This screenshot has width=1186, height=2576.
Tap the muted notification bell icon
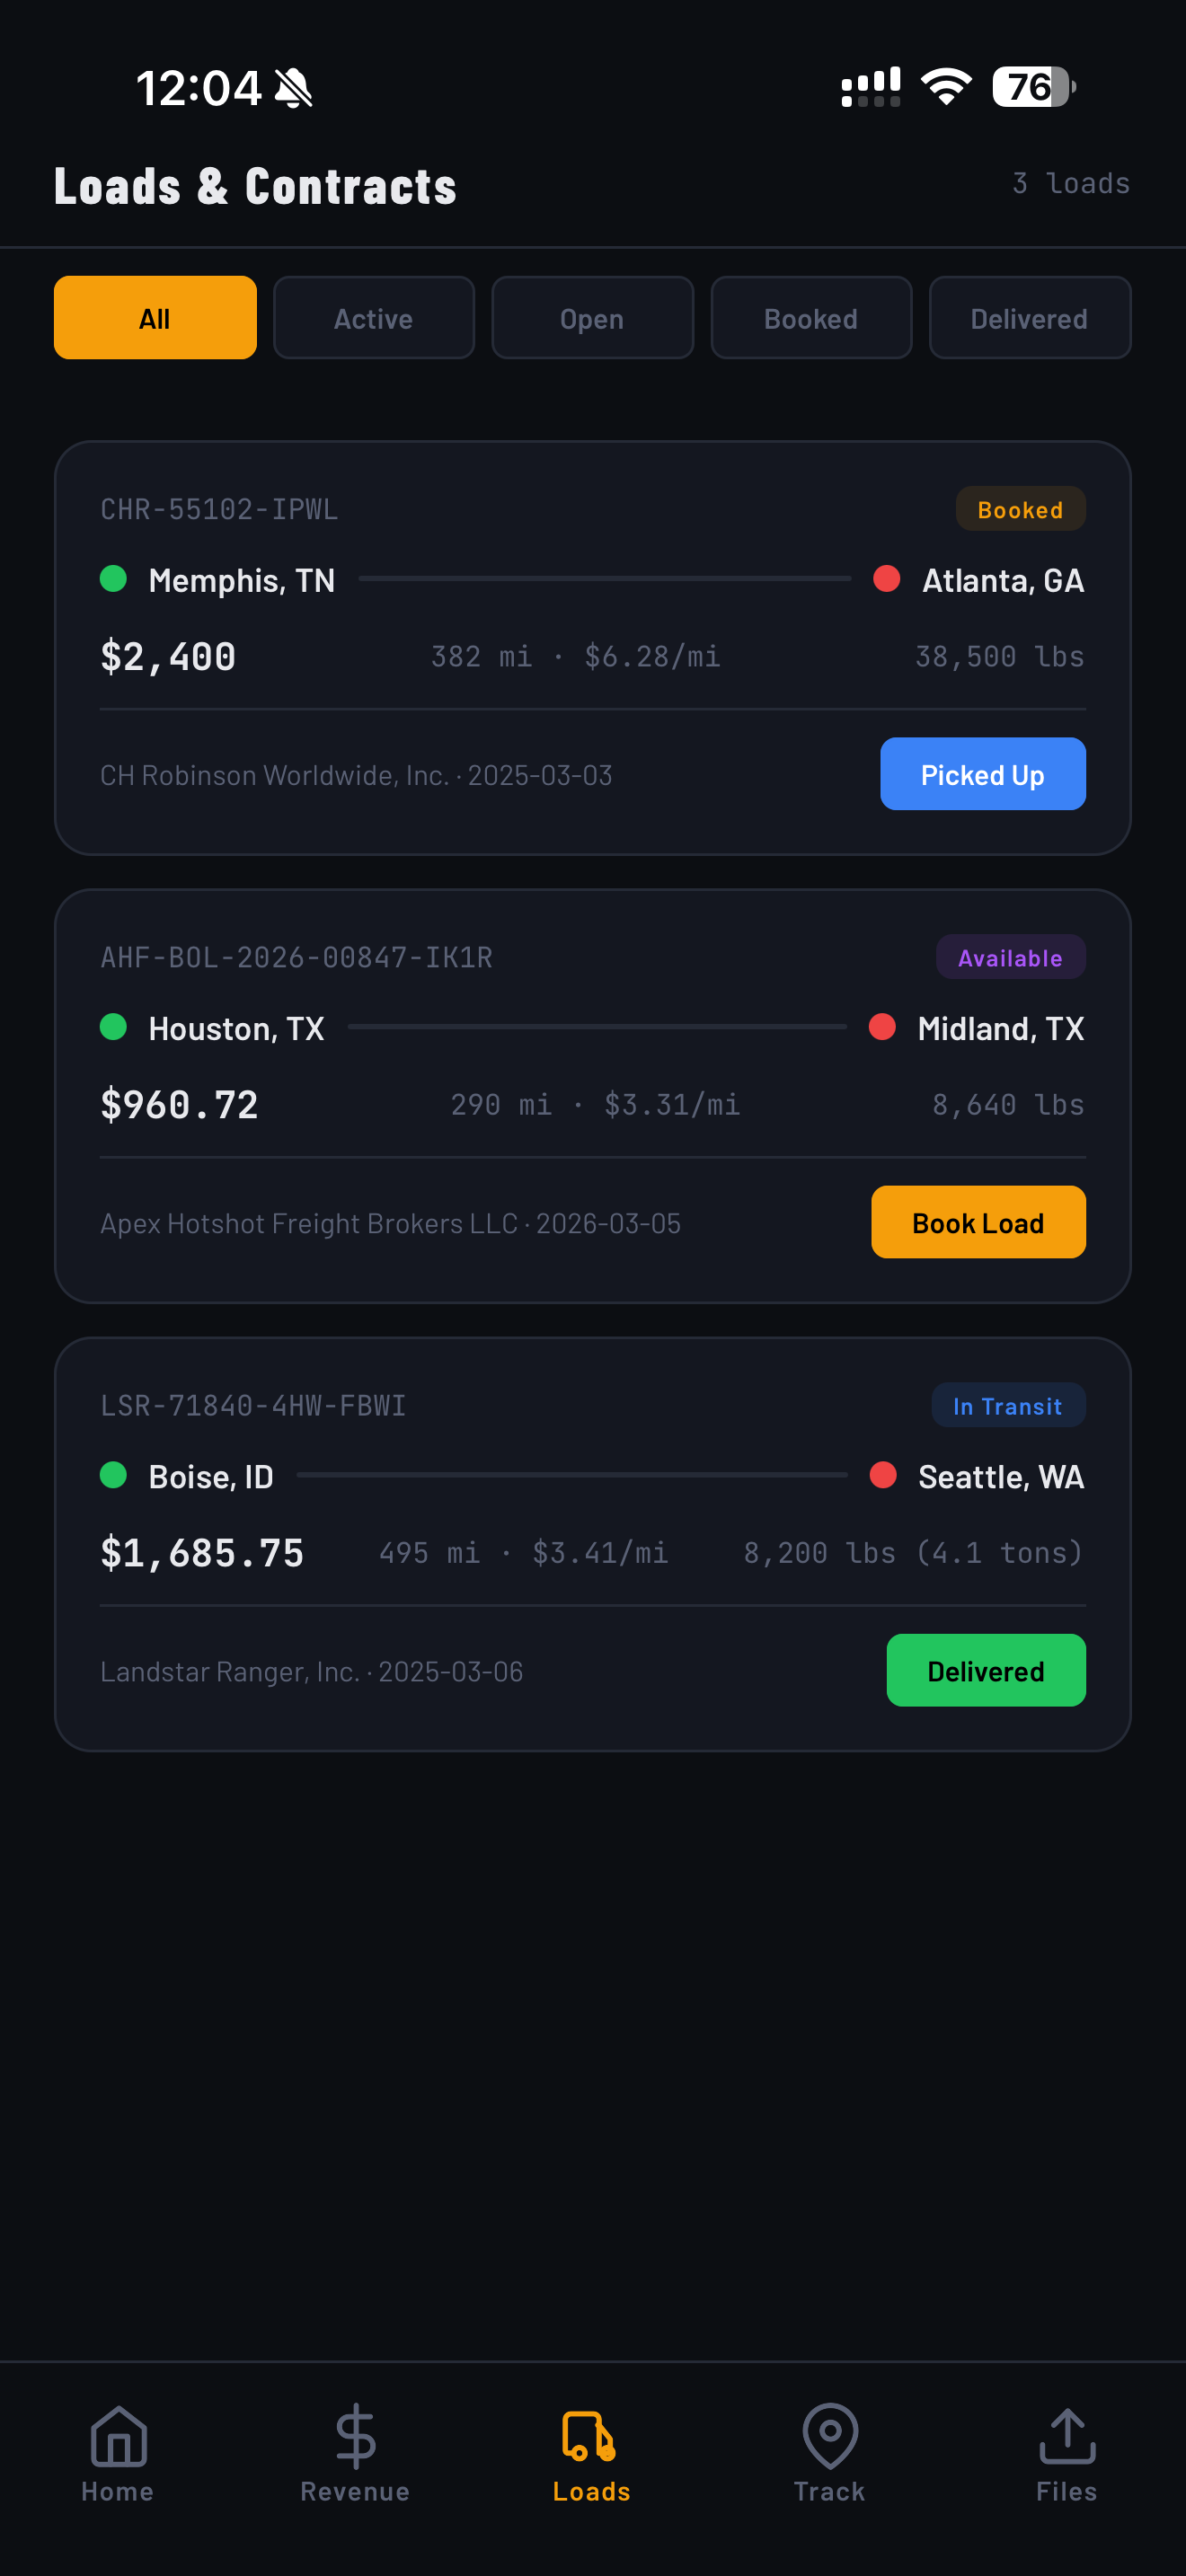pos(294,88)
